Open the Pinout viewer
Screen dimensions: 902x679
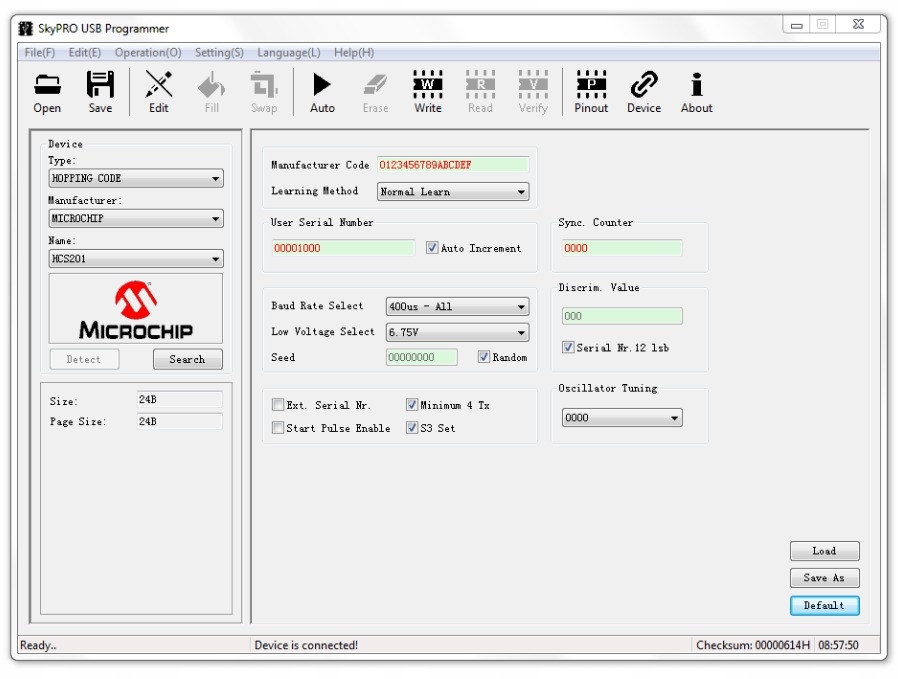click(591, 90)
